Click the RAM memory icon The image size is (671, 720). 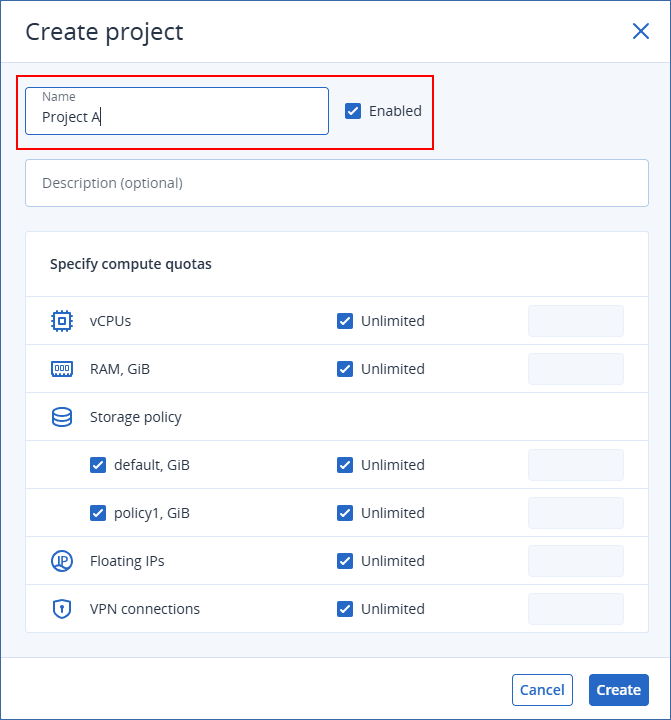[62, 369]
